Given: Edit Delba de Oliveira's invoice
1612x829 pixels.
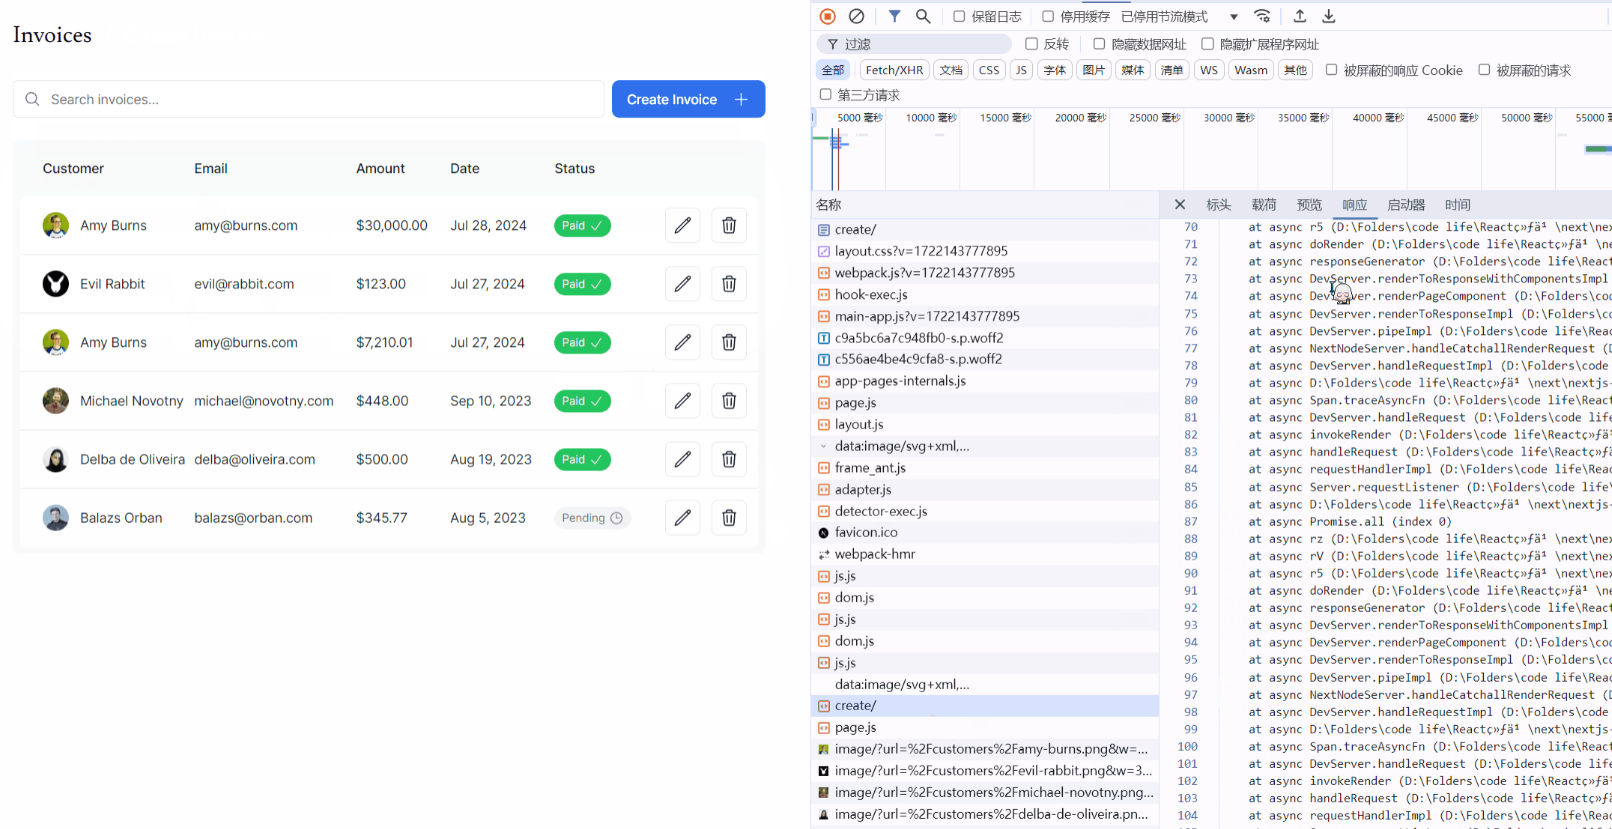Looking at the screenshot, I should tap(682, 459).
